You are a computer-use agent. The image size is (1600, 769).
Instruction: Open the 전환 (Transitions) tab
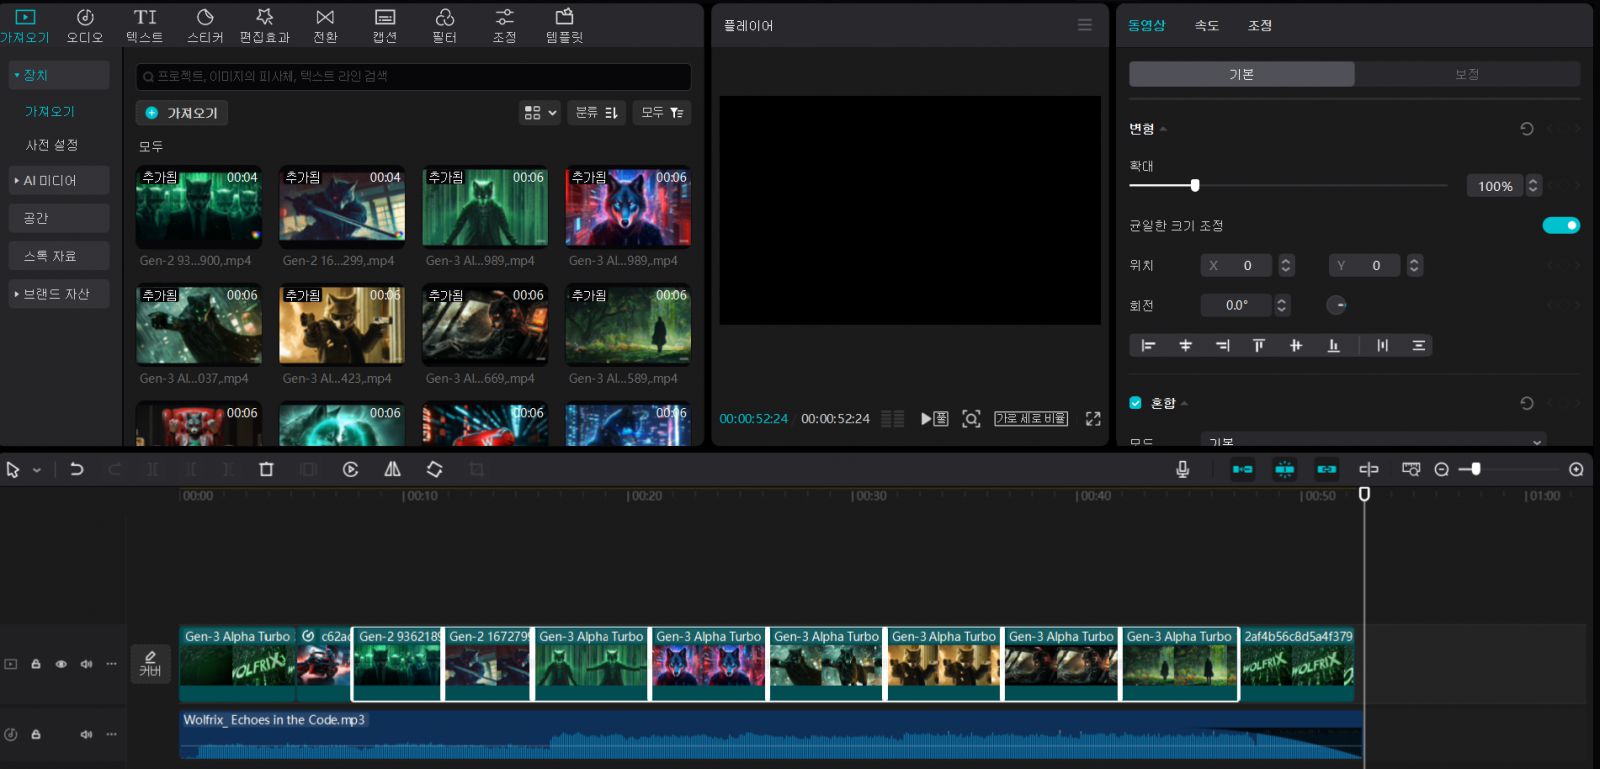325,26
